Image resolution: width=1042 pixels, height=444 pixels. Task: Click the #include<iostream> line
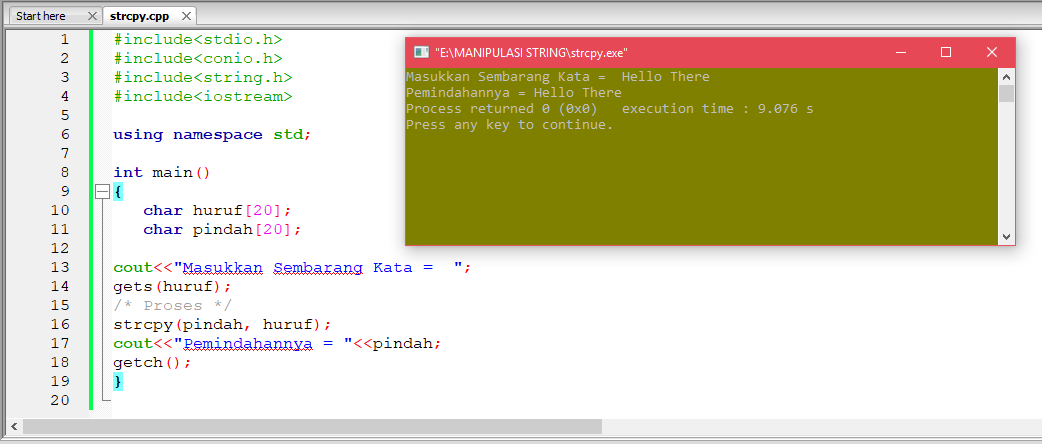click(203, 96)
